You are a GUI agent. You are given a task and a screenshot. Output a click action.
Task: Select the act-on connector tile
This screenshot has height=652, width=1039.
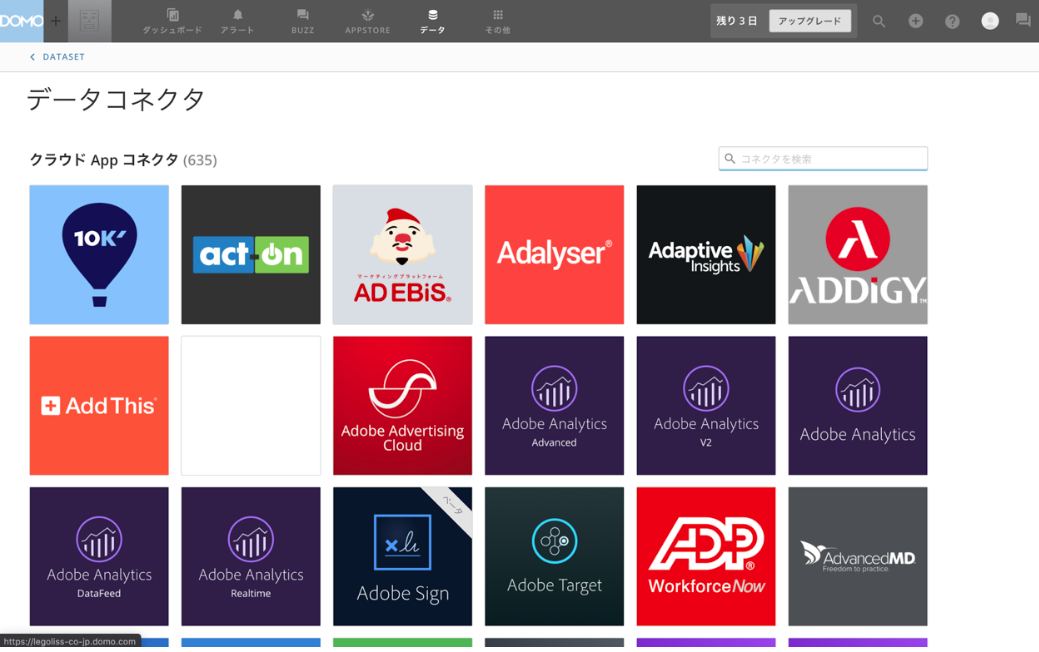(251, 254)
